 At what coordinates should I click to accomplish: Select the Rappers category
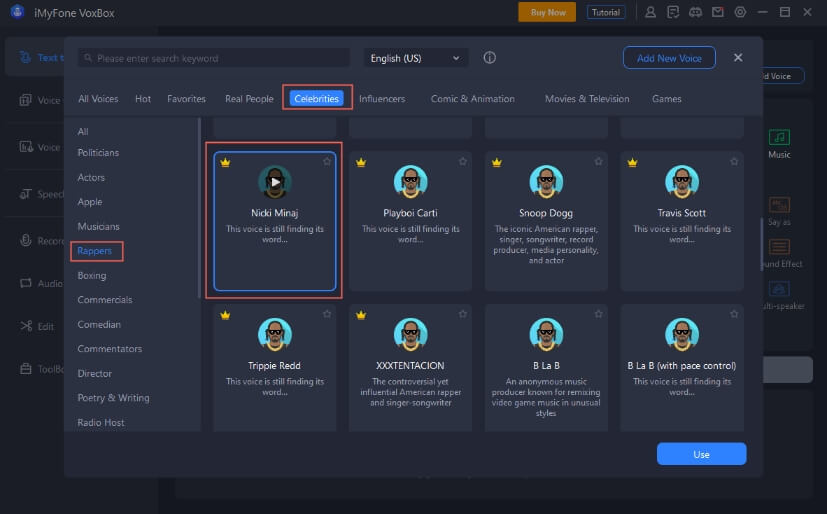point(94,251)
